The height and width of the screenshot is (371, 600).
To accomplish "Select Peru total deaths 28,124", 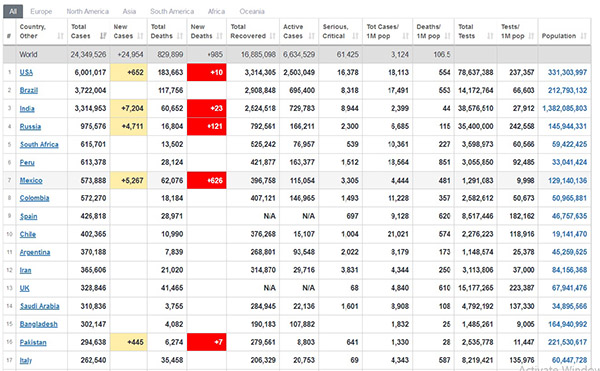I will click(172, 163).
